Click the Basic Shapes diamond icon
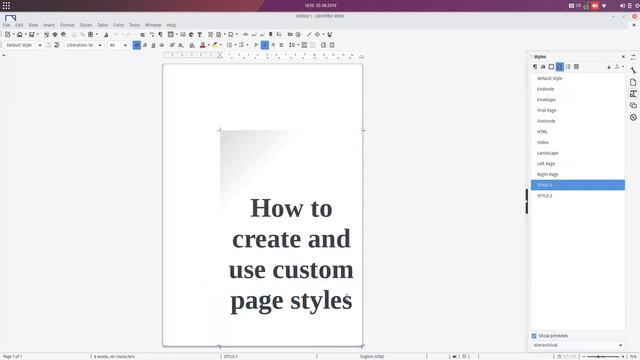This screenshot has width=640, height=360. [317, 35]
